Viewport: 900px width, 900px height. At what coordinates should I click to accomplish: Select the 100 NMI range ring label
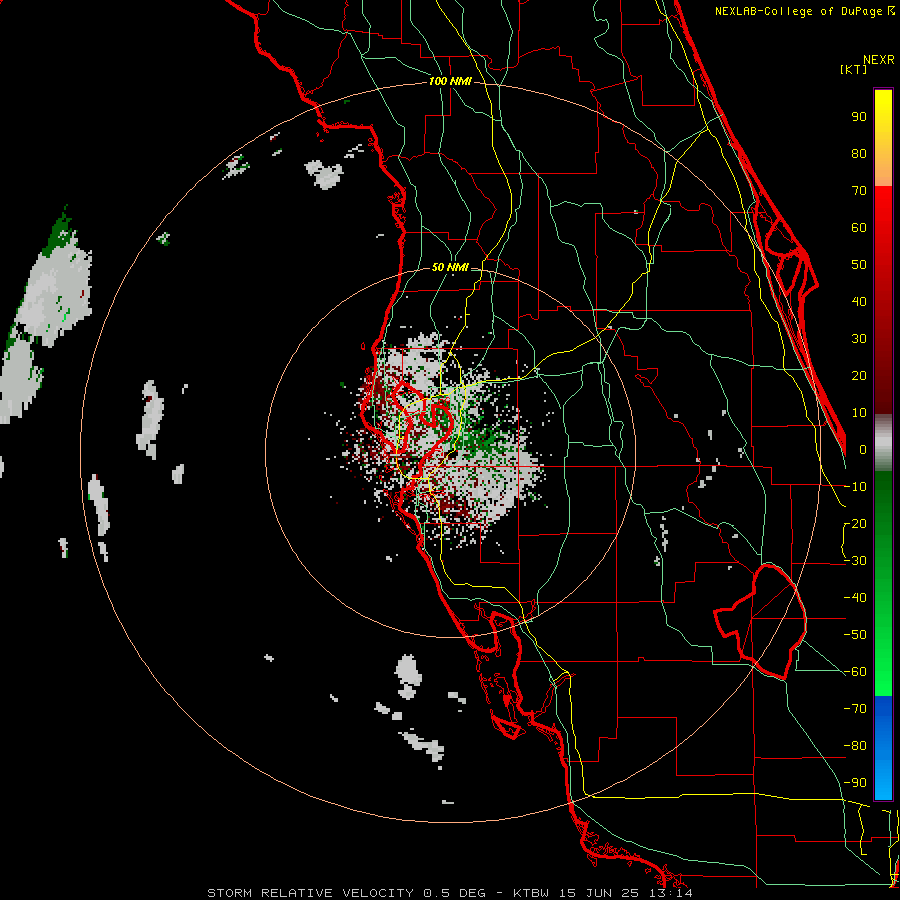450,82
